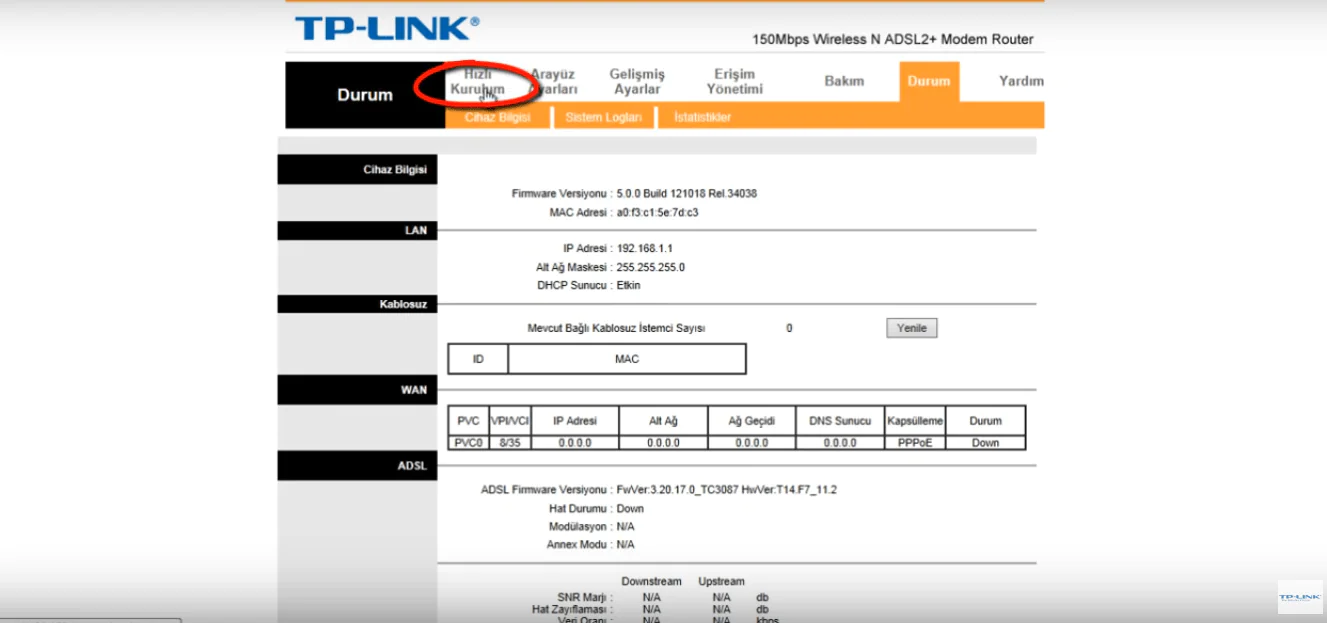Click the highlighted orange Durum tab
Image resolution: width=1327 pixels, height=623 pixels.
(928, 81)
